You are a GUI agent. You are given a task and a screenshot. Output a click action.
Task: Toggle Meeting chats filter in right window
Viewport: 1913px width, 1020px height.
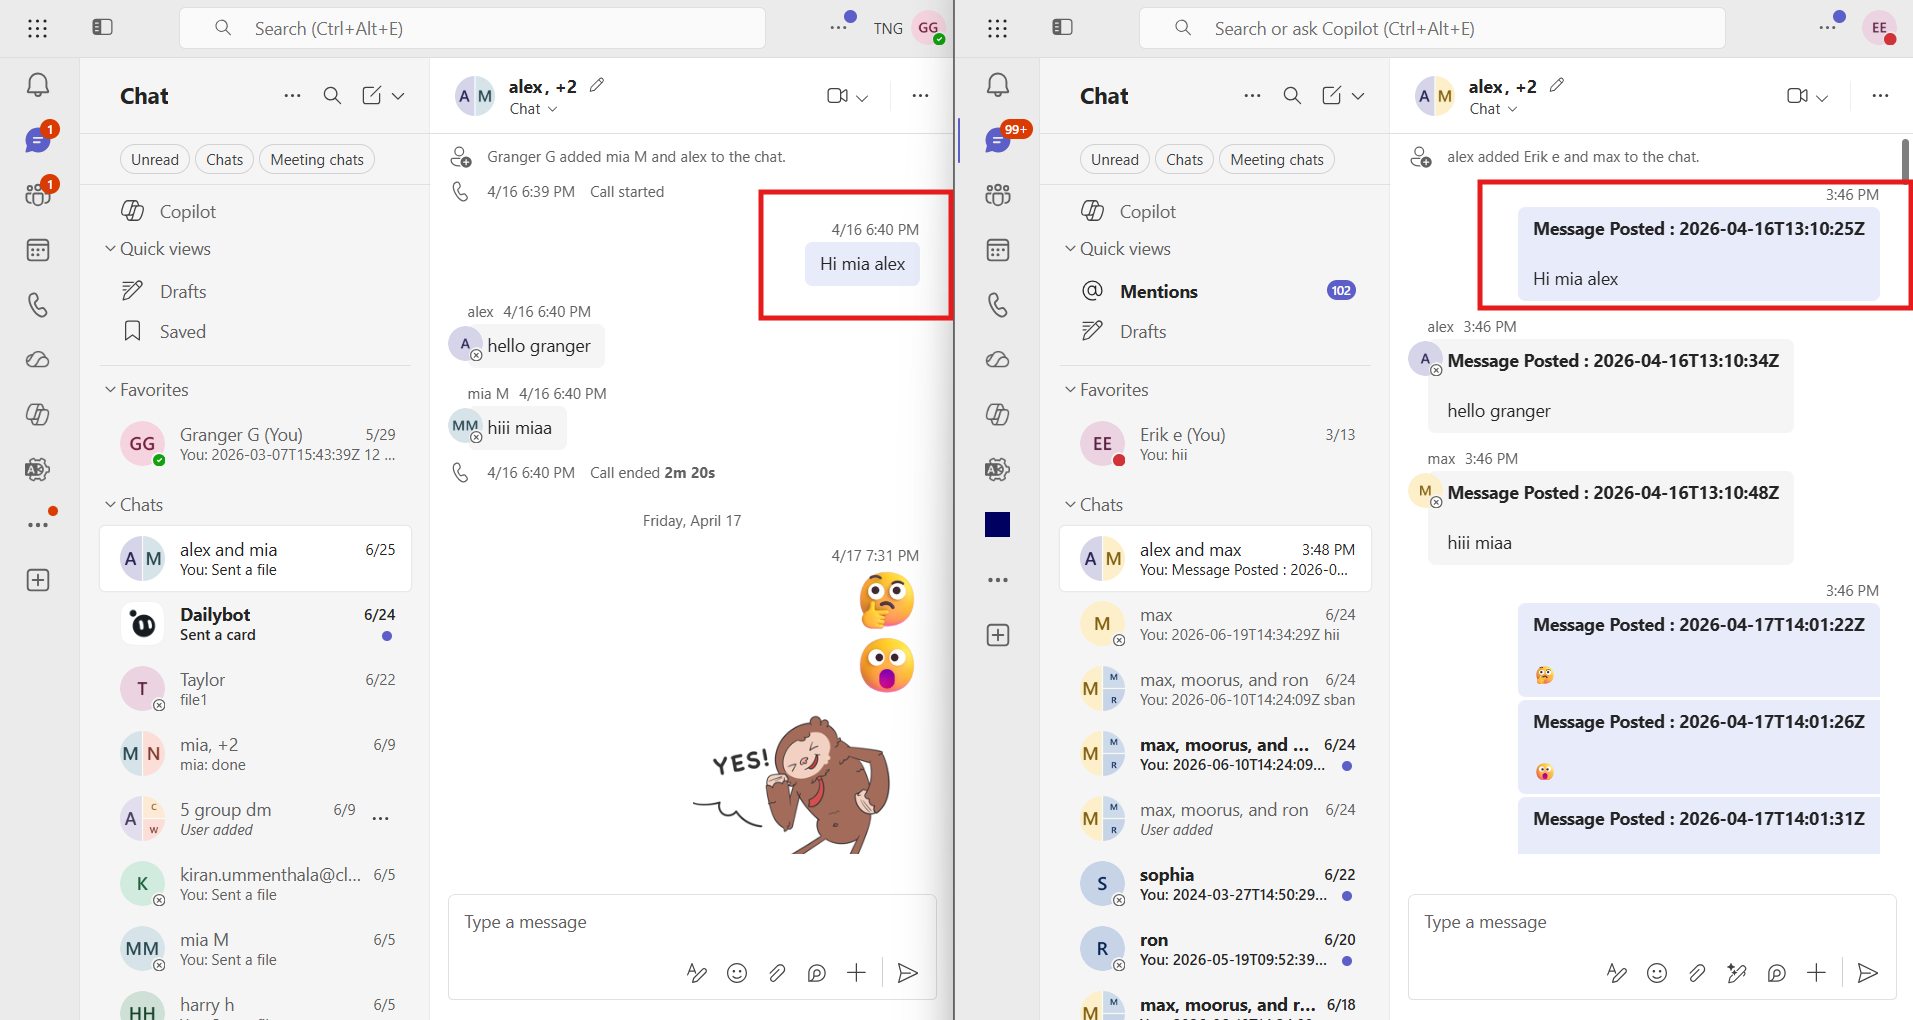(x=1277, y=160)
